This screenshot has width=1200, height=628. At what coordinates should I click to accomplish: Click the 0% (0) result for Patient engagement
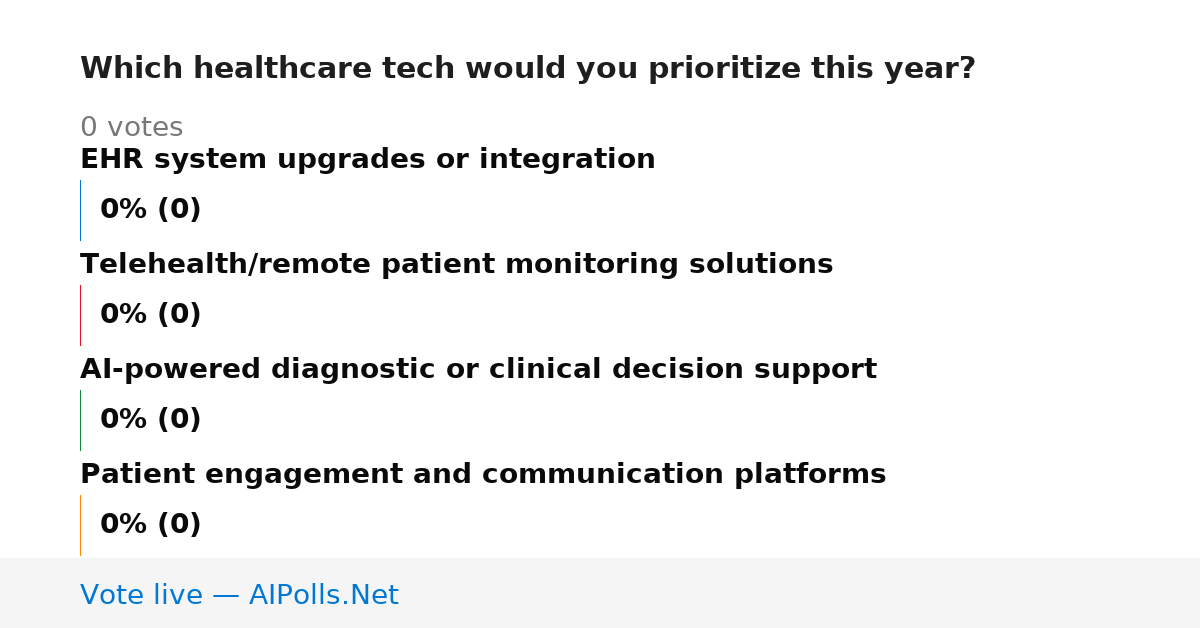pyautogui.click(x=150, y=525)
